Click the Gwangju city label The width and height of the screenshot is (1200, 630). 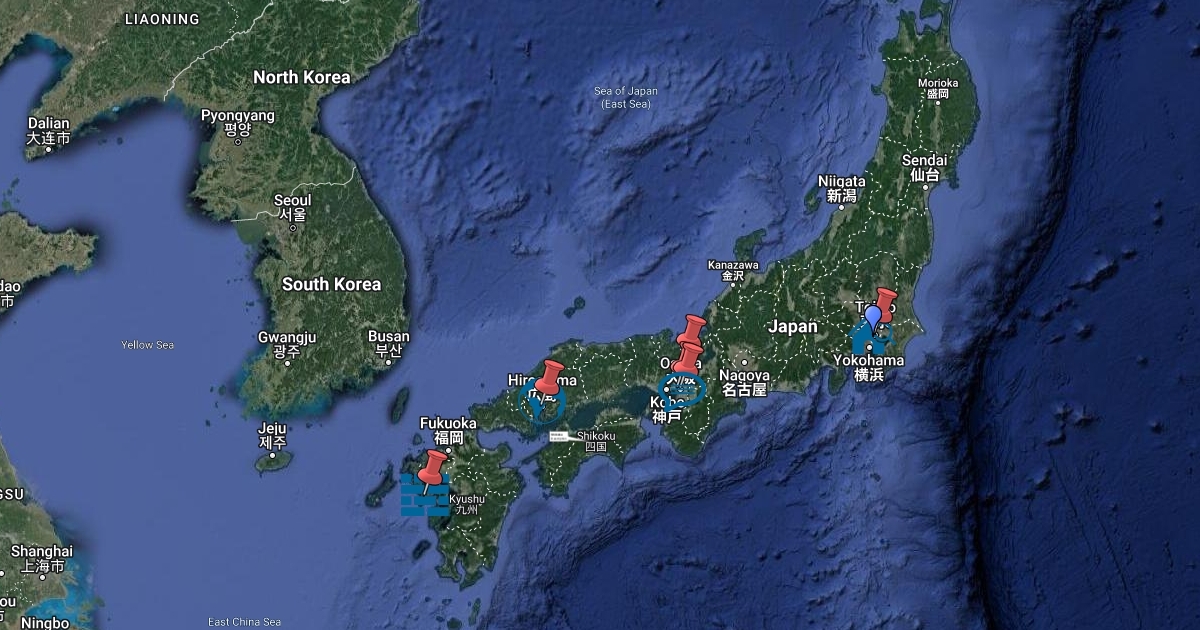click(287, 344)
